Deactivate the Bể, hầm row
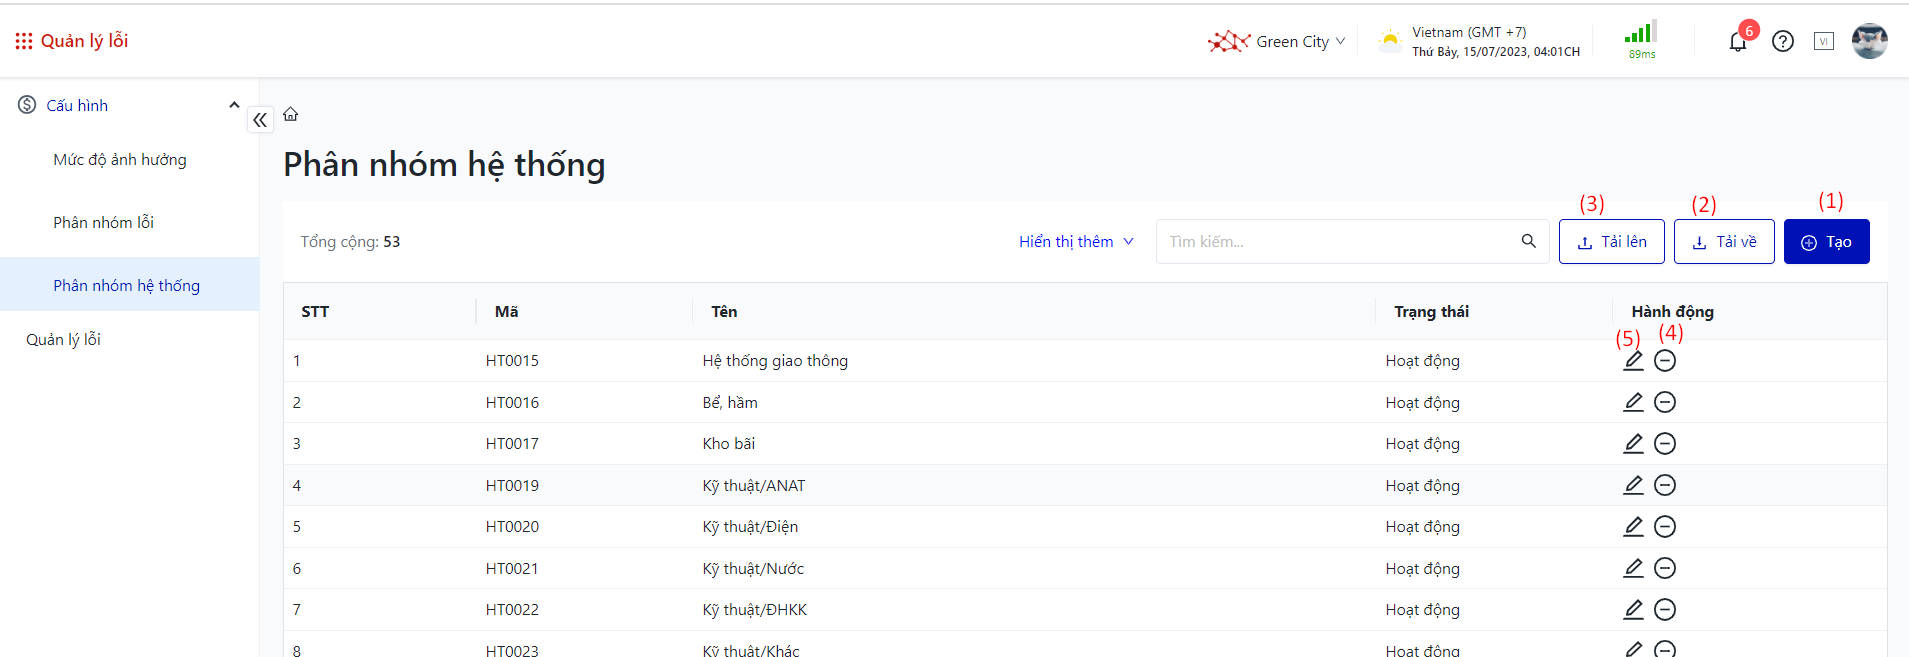The width and height of the screenshot is (1909, 657). click(x=1665, y=402)
